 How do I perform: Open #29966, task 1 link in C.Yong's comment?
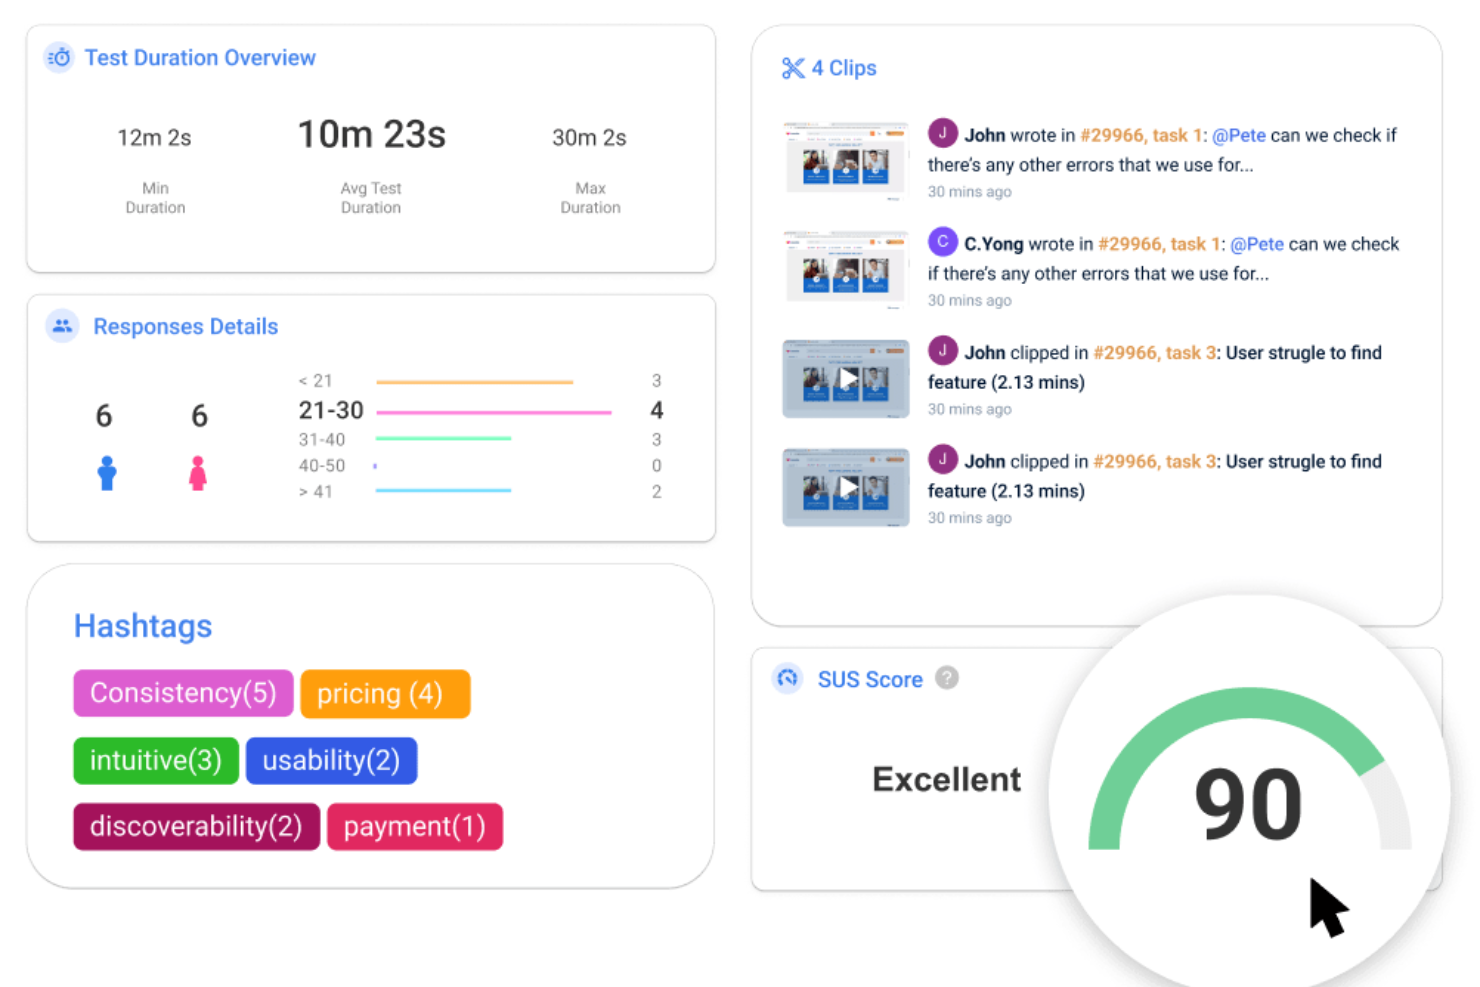(x=1160, y=244)
